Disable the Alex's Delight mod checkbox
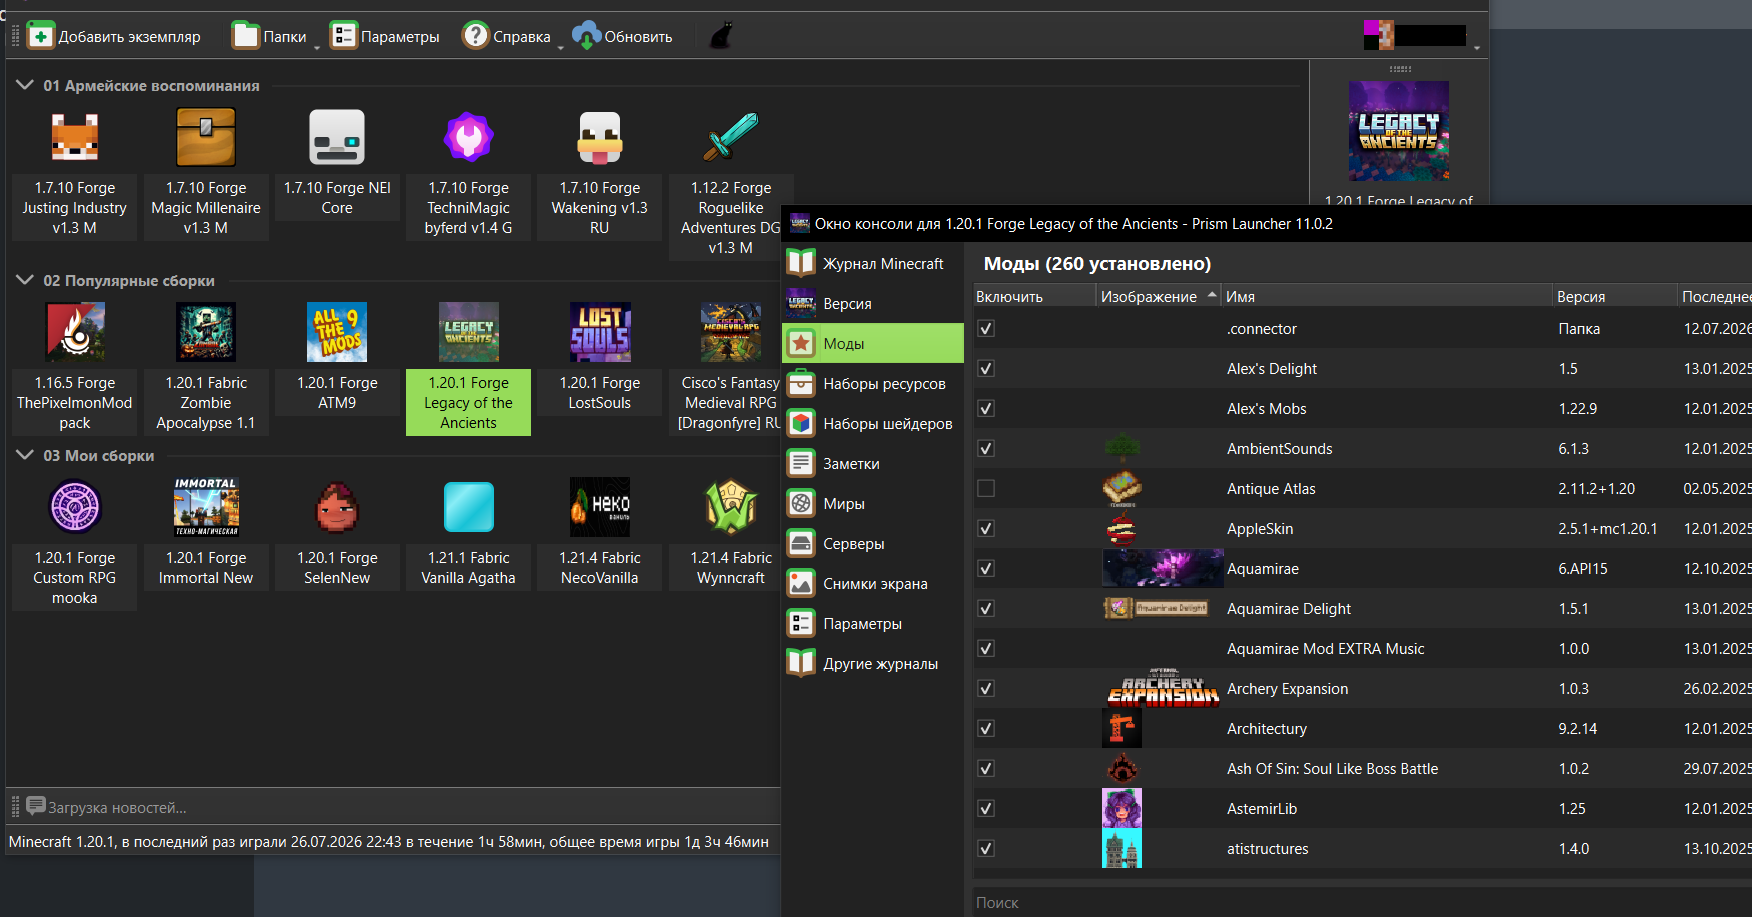This screenshot has width=1752, height=917. [x=986, y=368]
